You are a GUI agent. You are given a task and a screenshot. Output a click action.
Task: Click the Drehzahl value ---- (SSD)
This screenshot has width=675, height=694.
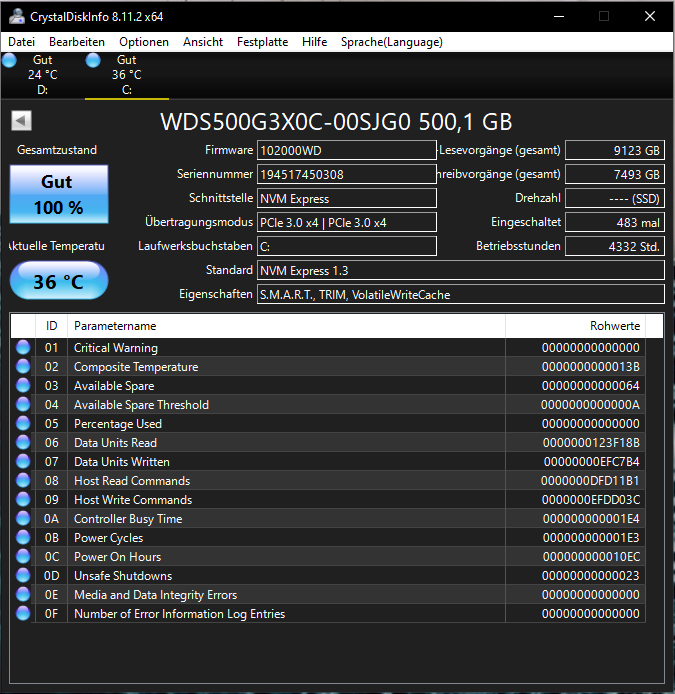(615, 198)
